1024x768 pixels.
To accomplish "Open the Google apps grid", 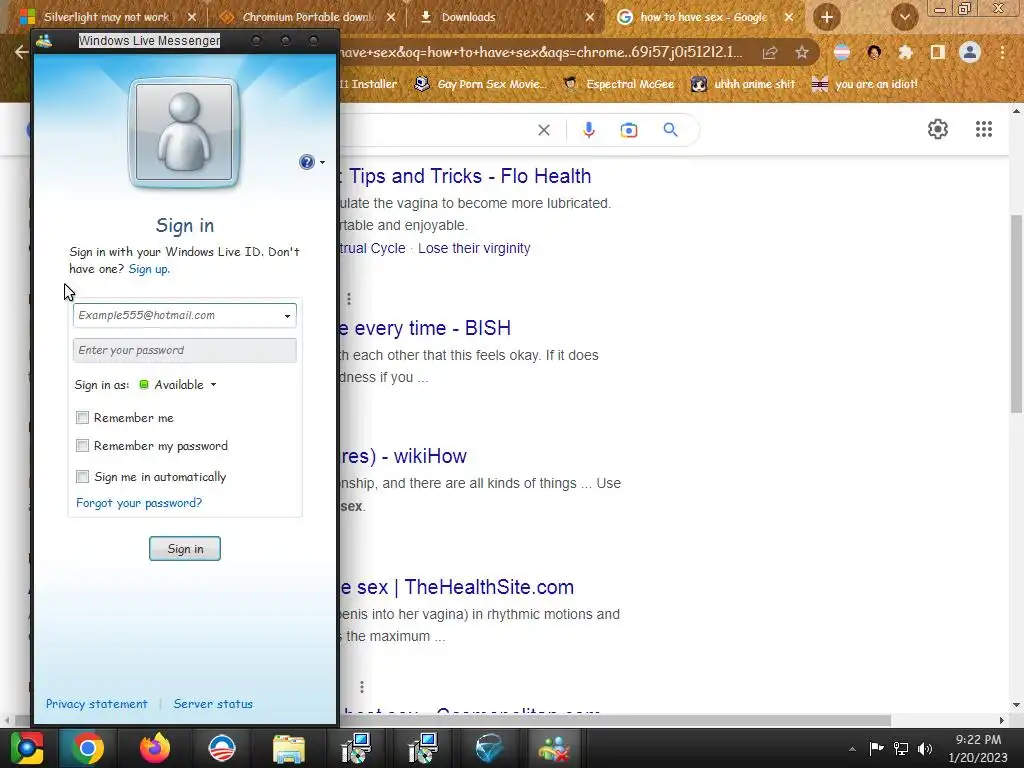I will coord(984,129).
